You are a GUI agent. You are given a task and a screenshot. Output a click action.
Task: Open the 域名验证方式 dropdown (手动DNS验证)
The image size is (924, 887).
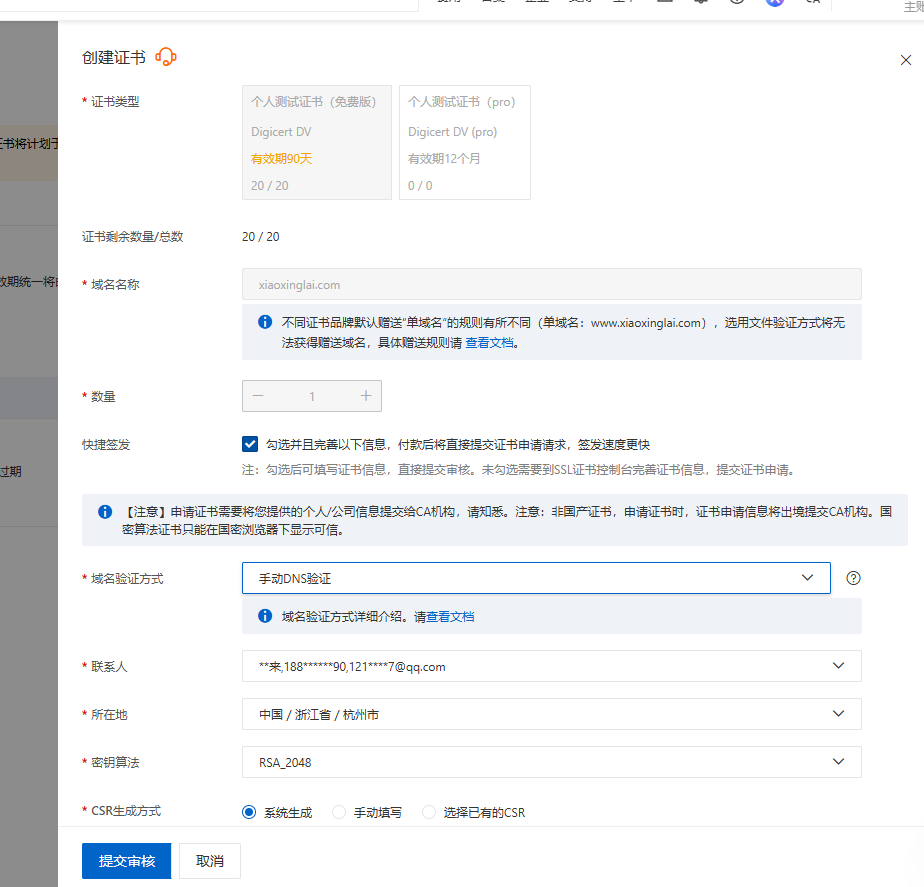536,579
